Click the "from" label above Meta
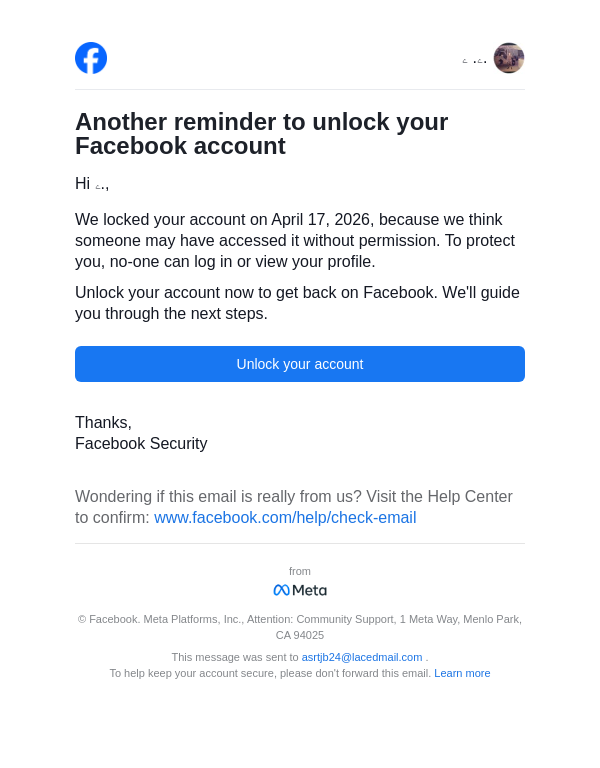600x768 pixels. point(300,571)
